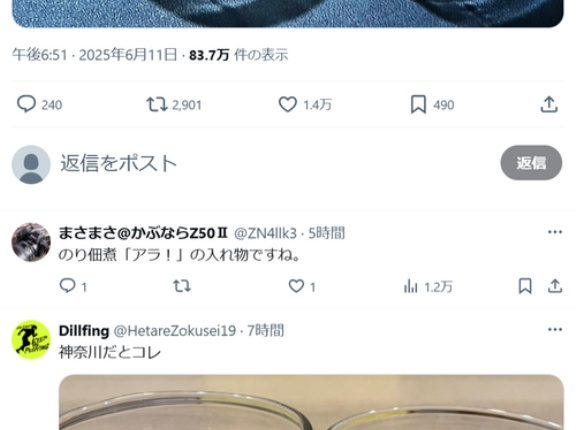Open the @HetareZokusei19 handle link
The height and width of the screenshot is (430, 576).
point(175,330)
